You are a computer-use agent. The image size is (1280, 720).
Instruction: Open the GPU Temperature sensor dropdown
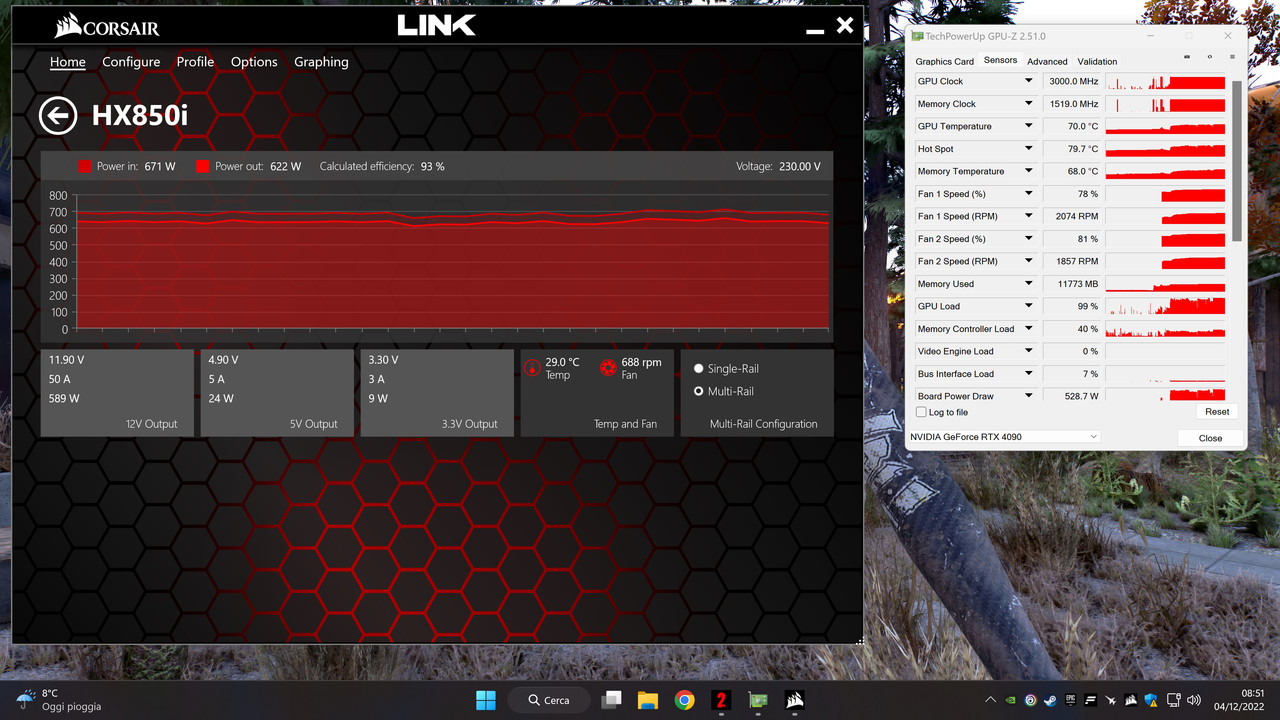1028,126
